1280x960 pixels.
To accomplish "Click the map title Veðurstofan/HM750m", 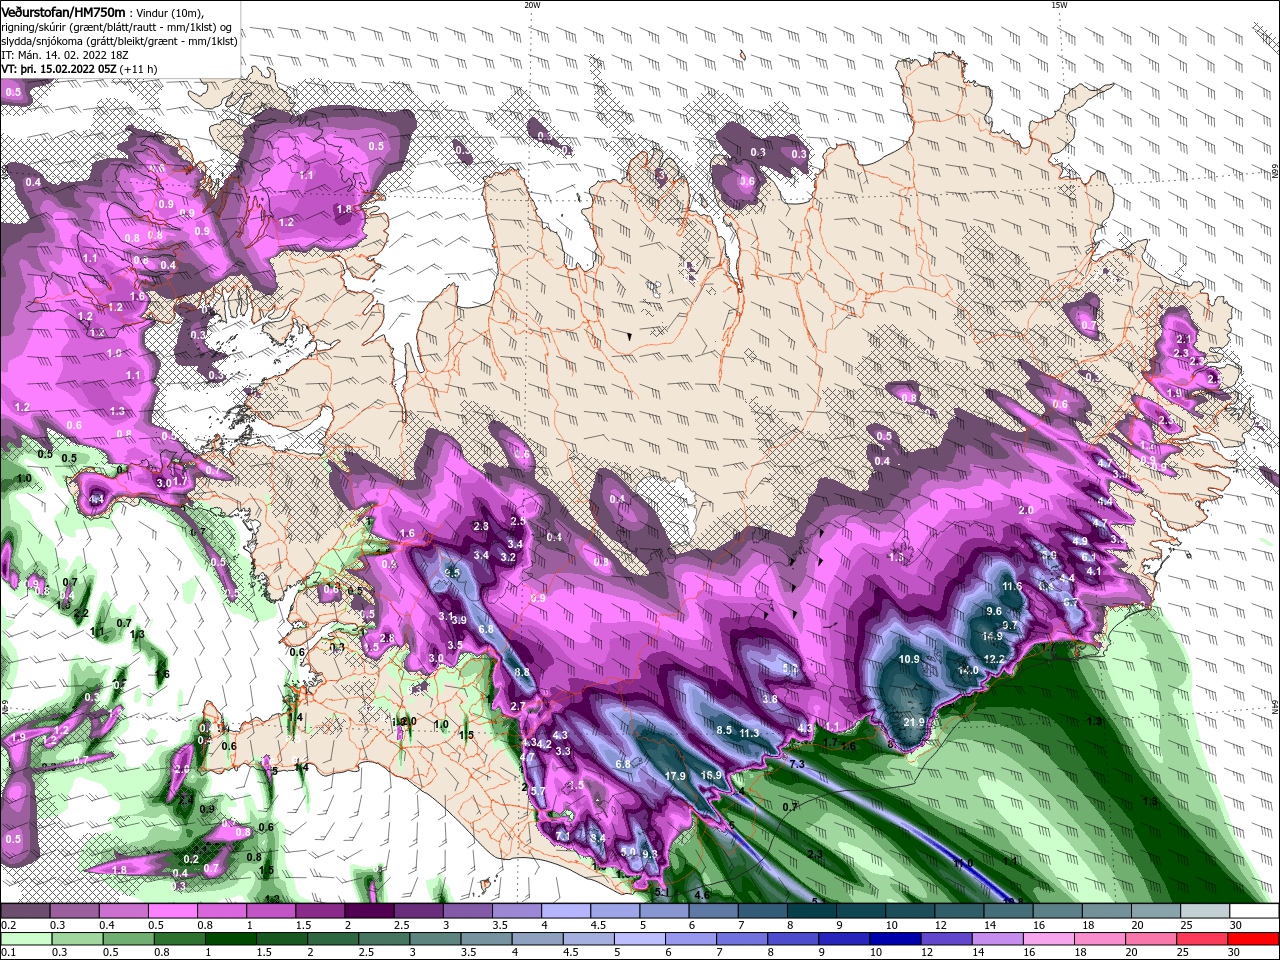I will coord(63,12).
